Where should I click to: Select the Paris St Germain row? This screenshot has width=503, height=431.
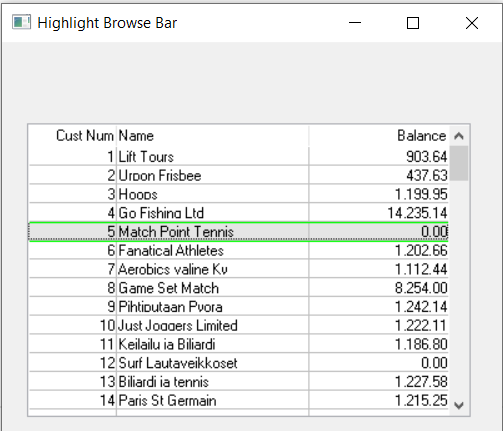(x=239, y=400)
